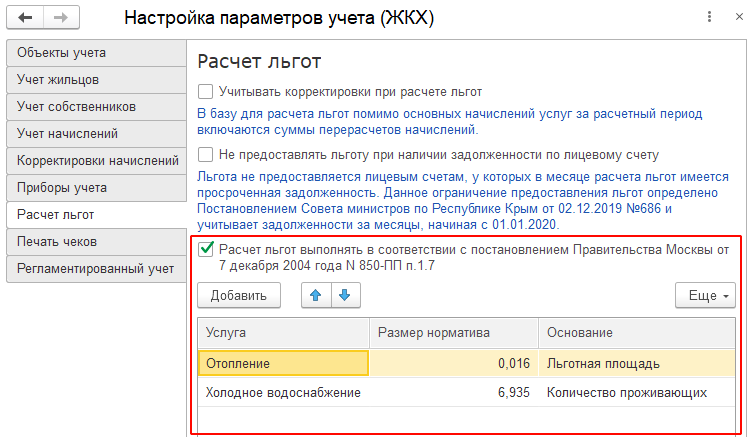Expand the Еще dropdown menu
Image resolution: width=754 pixels, height=437 pixels.
(x=705, y=295)
